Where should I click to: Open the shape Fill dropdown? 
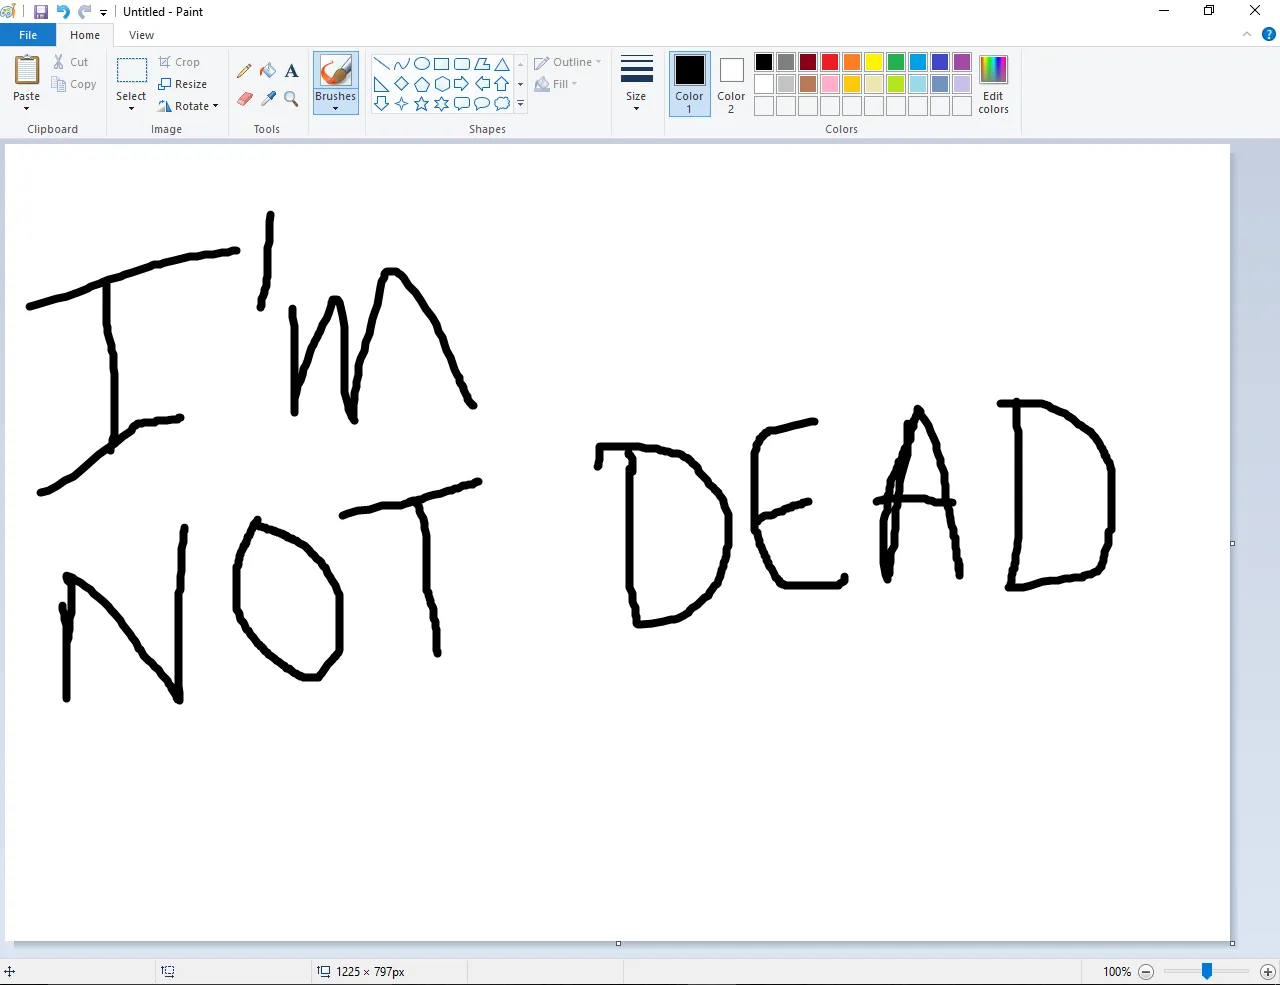(557, 84)
